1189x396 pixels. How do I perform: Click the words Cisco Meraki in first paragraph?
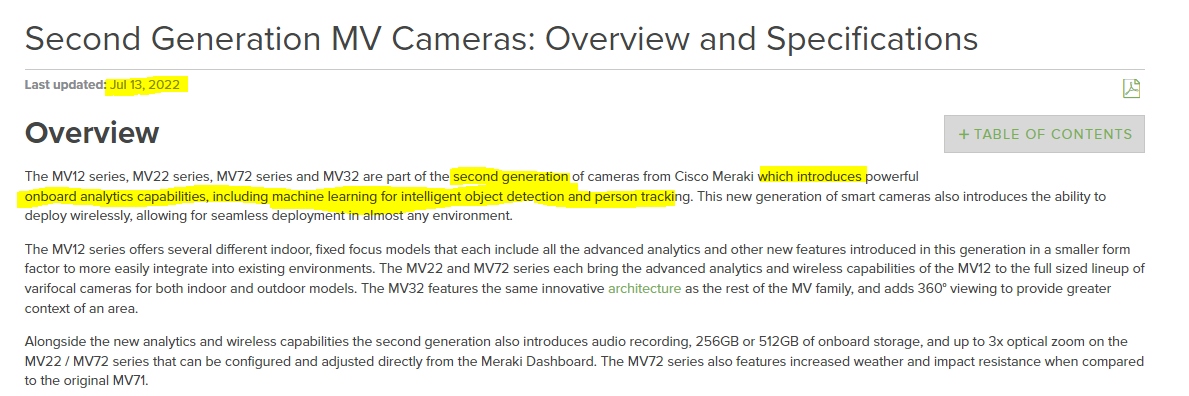[714, 177]
